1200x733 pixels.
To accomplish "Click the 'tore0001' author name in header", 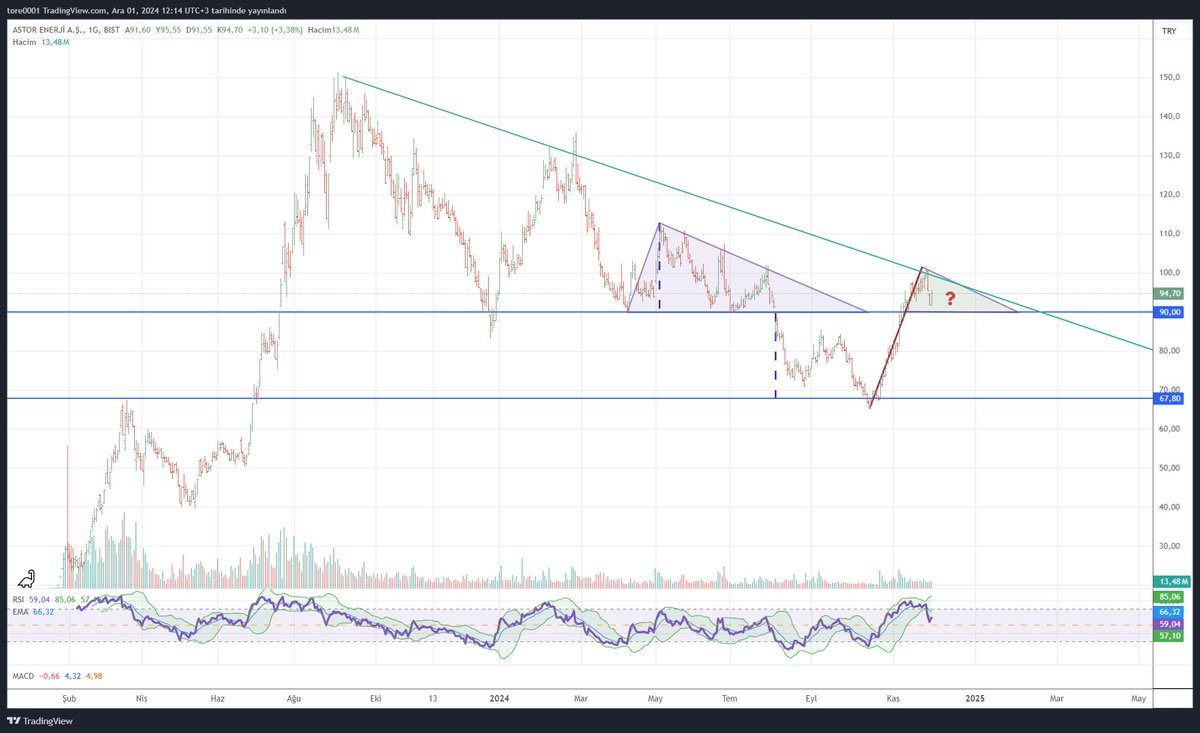I will pyautogui.click(x=23, y=10).
